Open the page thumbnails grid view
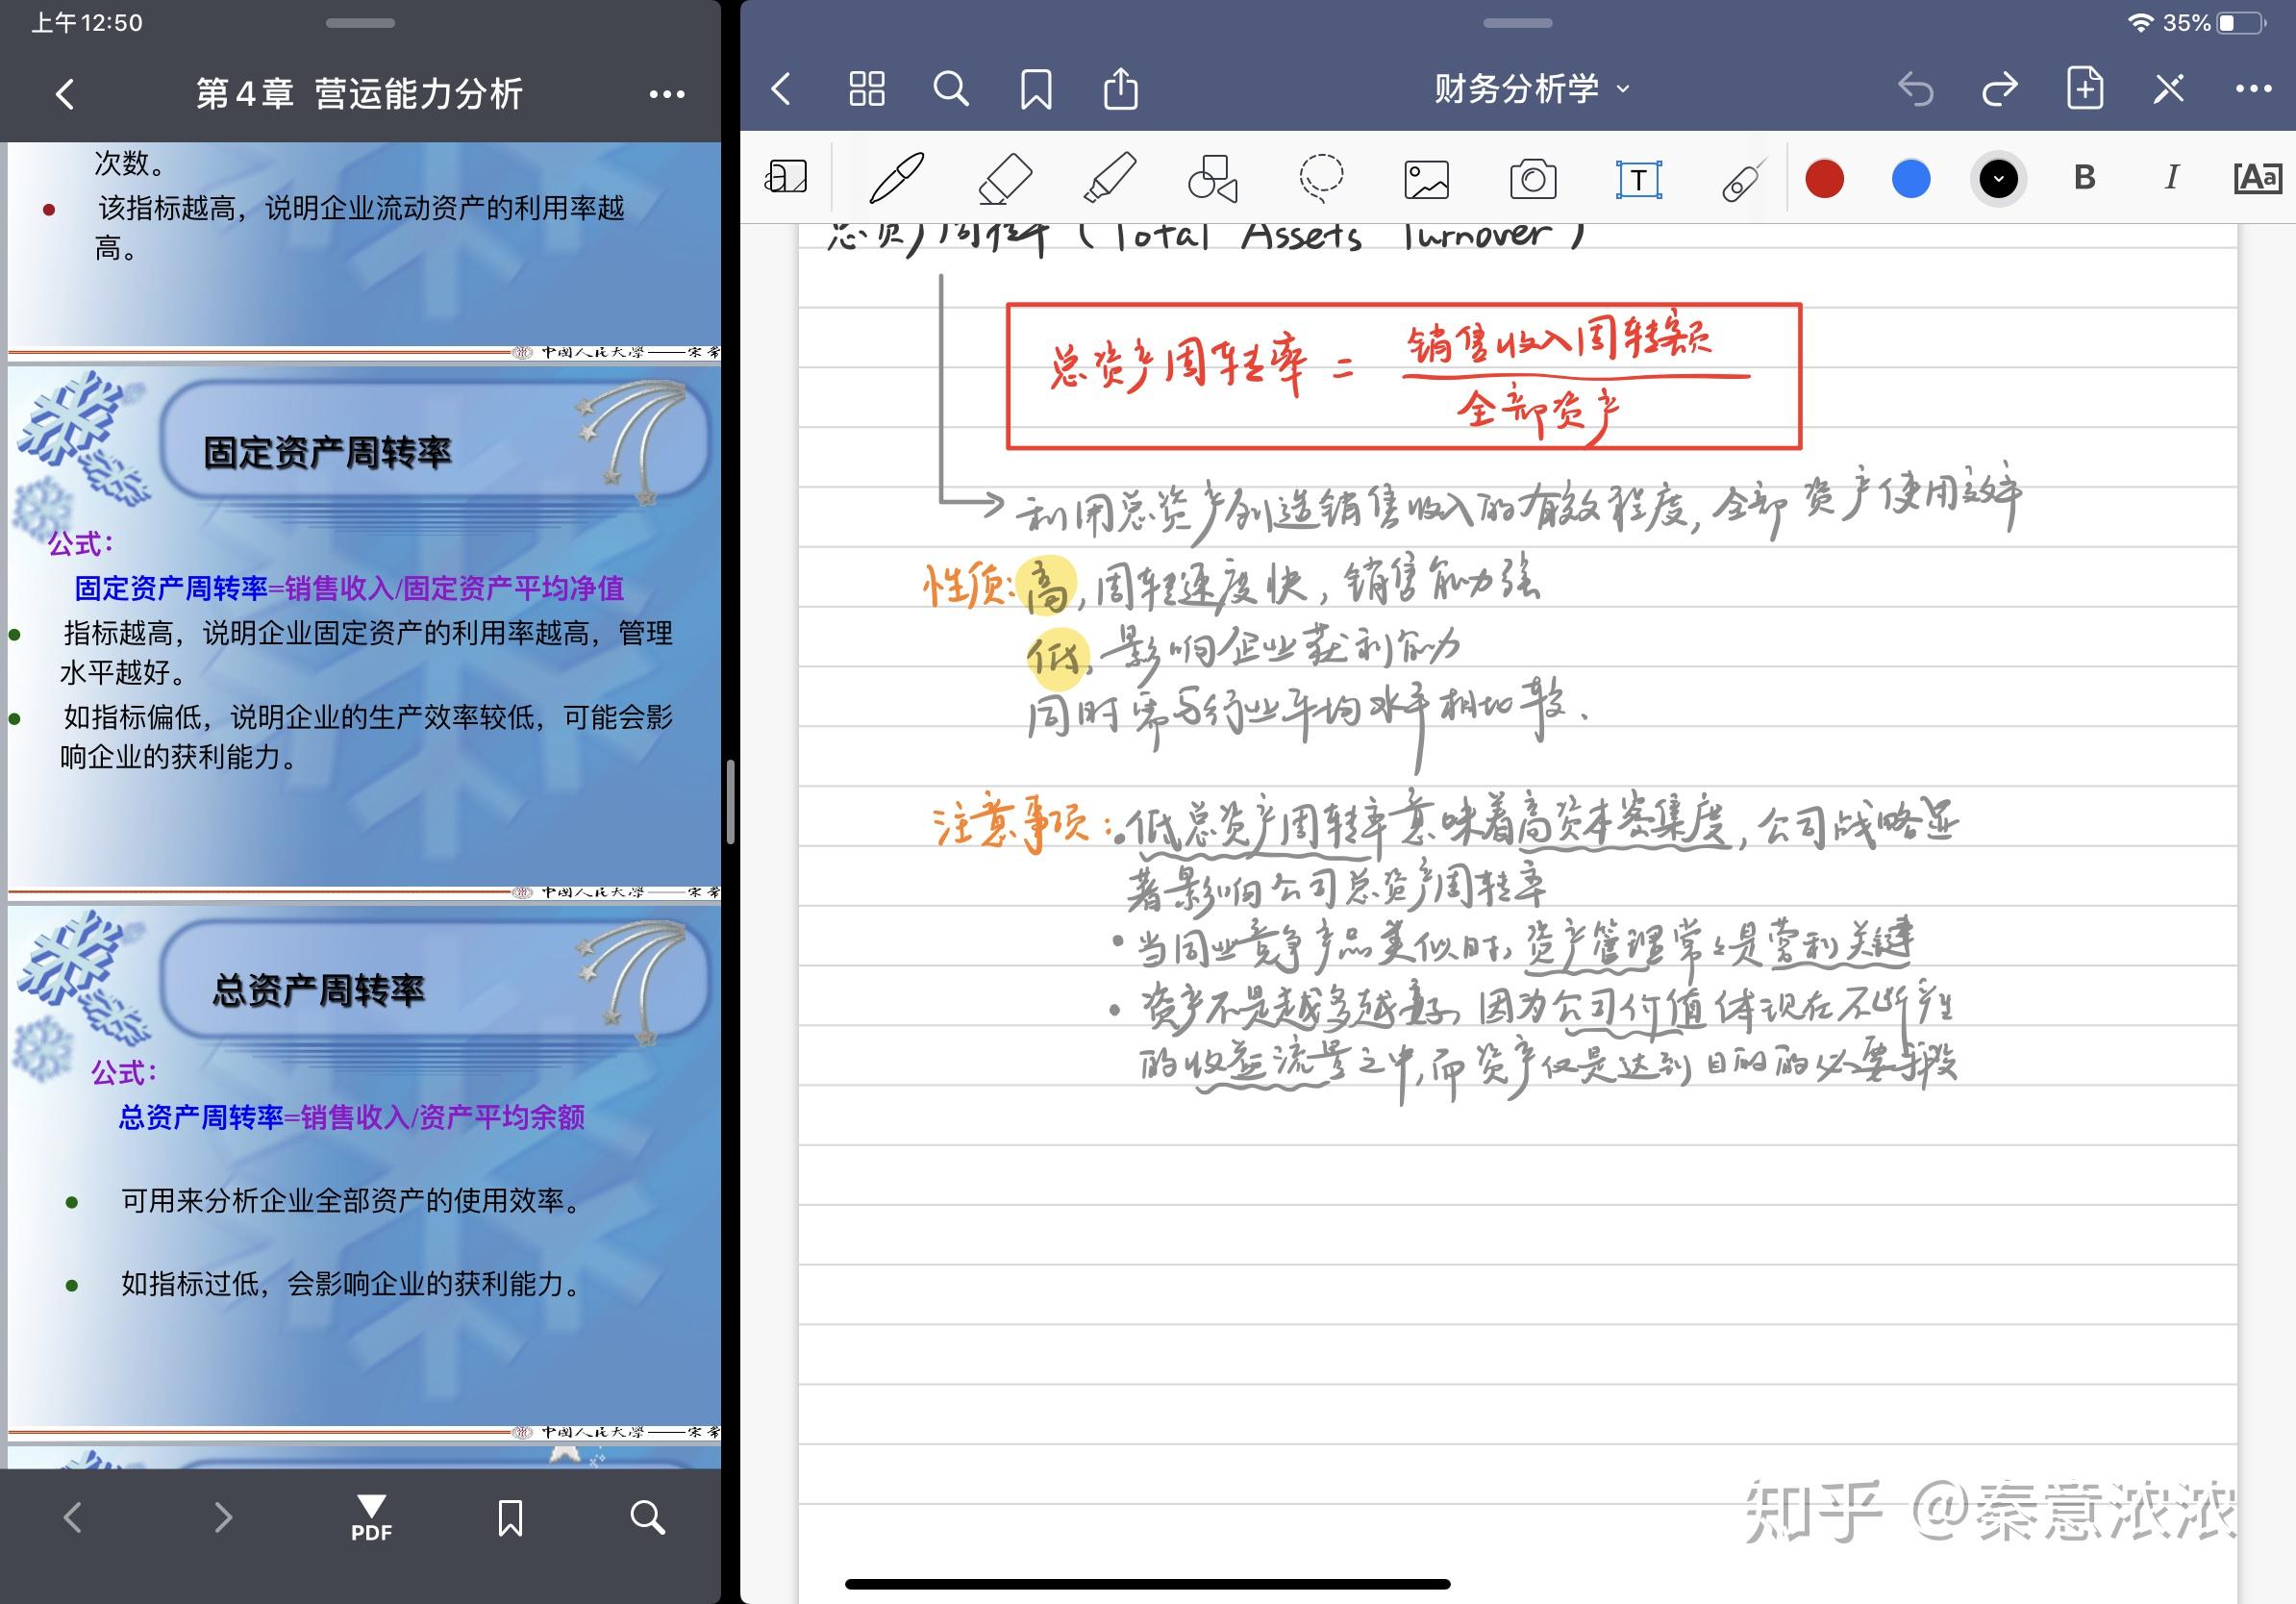Viewport: 2296px width, 1604px height. click(x=866, y=89)
